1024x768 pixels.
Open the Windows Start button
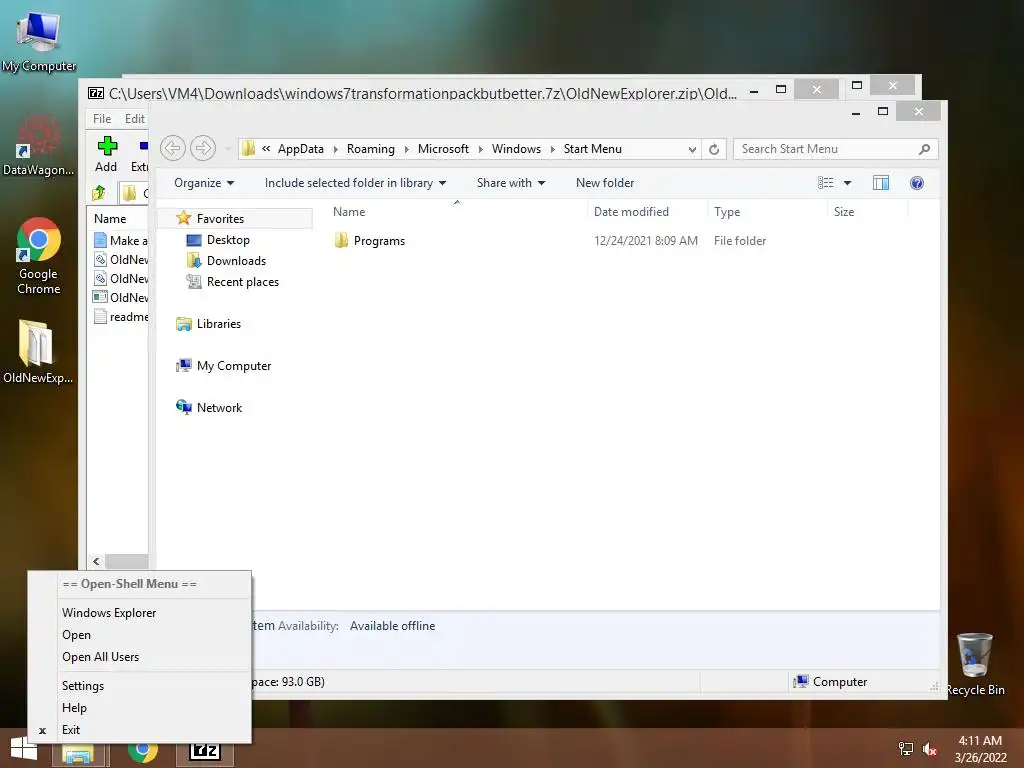click(x=24, y=748)
